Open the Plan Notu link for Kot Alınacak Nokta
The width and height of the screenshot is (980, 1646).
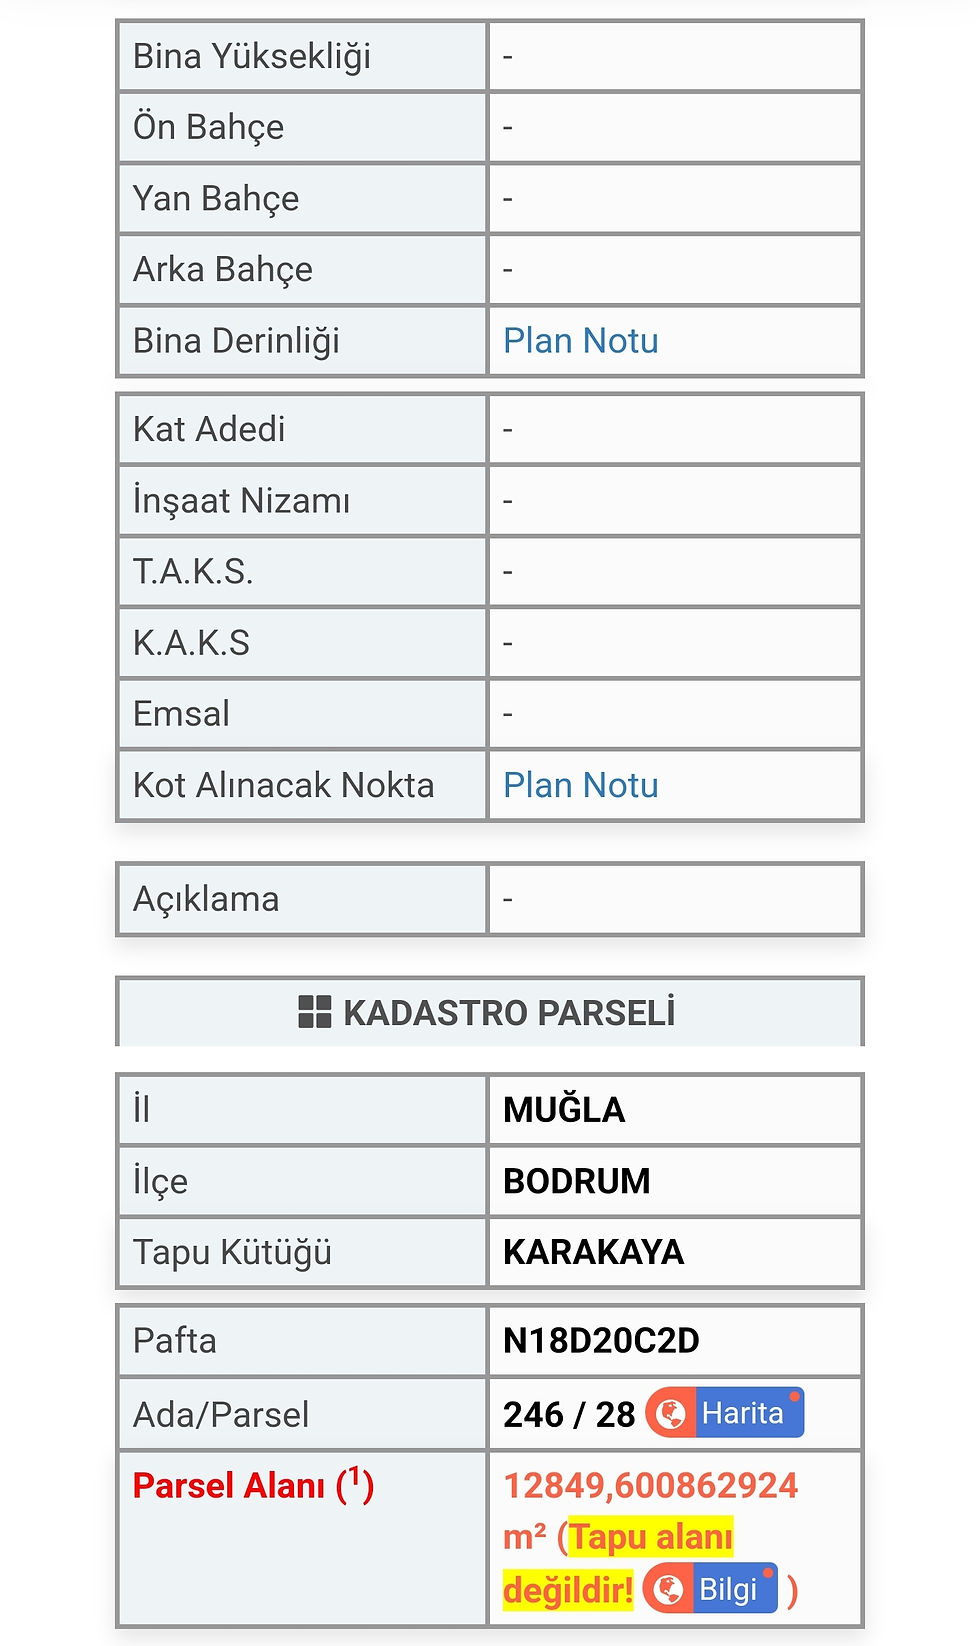click(x=580, y=785)
